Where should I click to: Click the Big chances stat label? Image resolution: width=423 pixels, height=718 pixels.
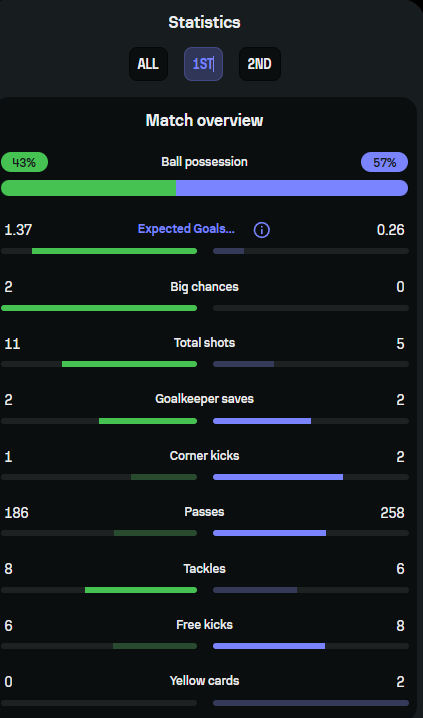coord(204,287)
